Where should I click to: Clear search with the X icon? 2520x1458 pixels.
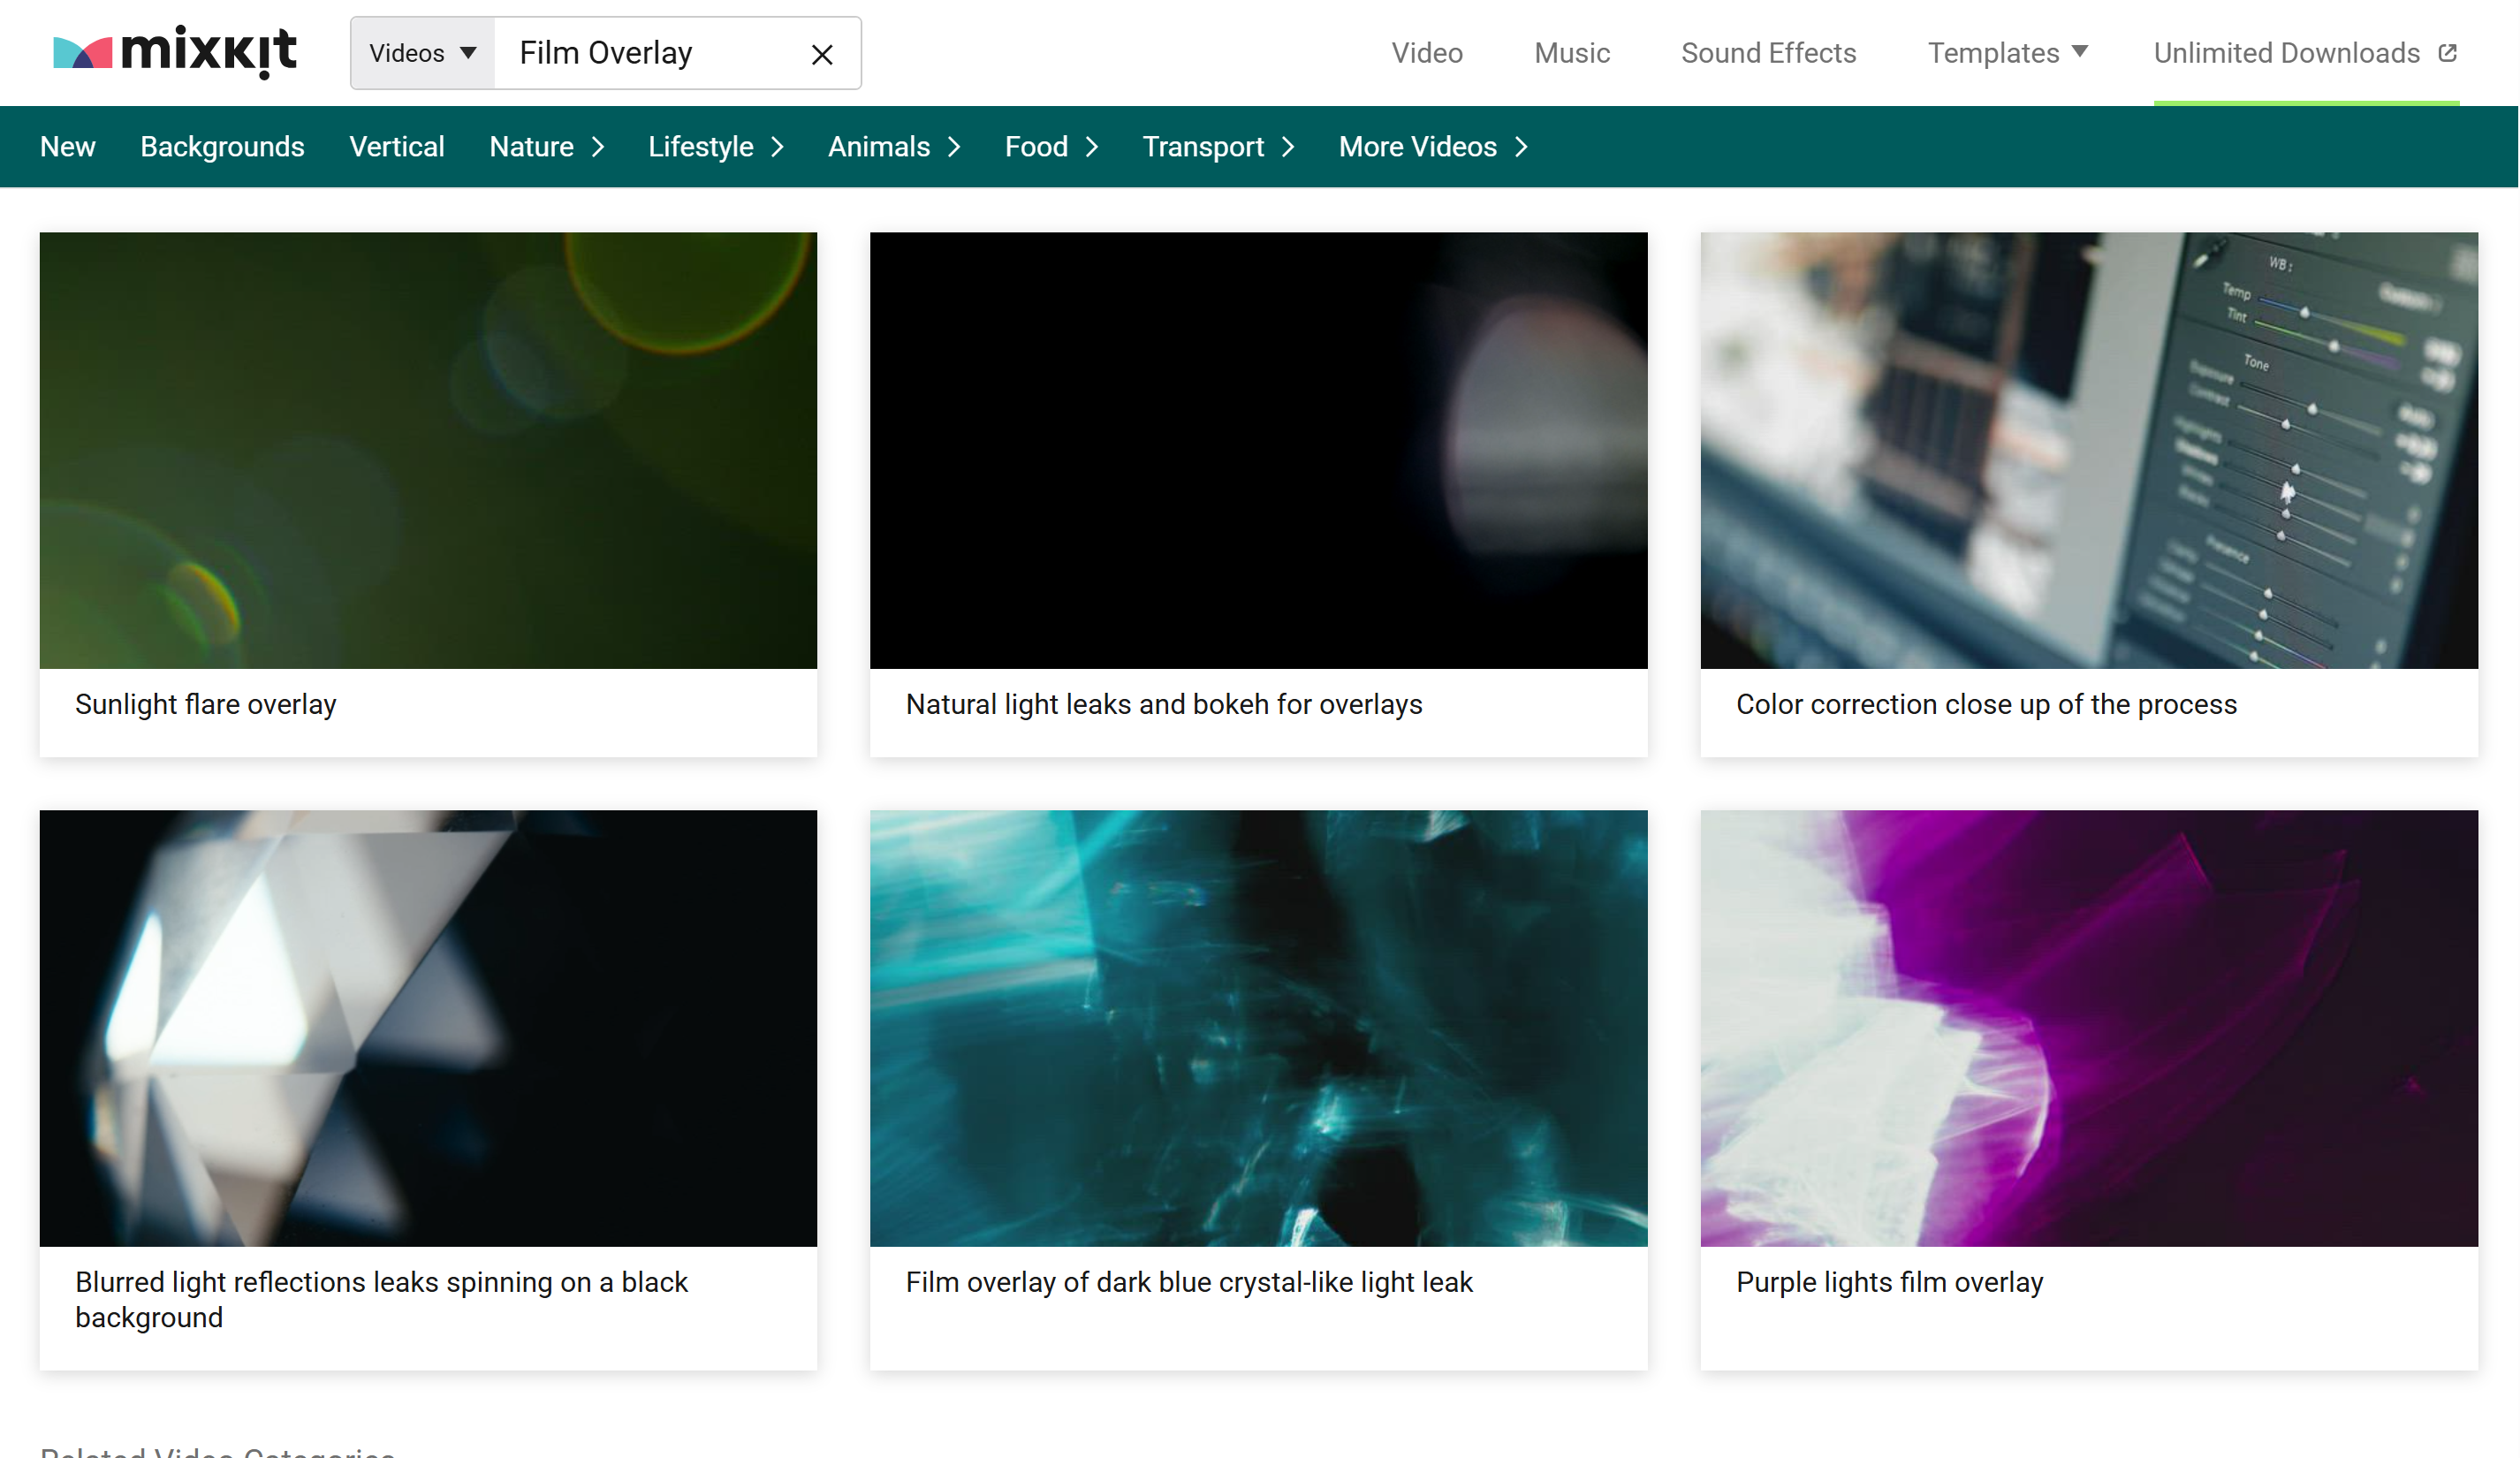[x=822, y=54]
